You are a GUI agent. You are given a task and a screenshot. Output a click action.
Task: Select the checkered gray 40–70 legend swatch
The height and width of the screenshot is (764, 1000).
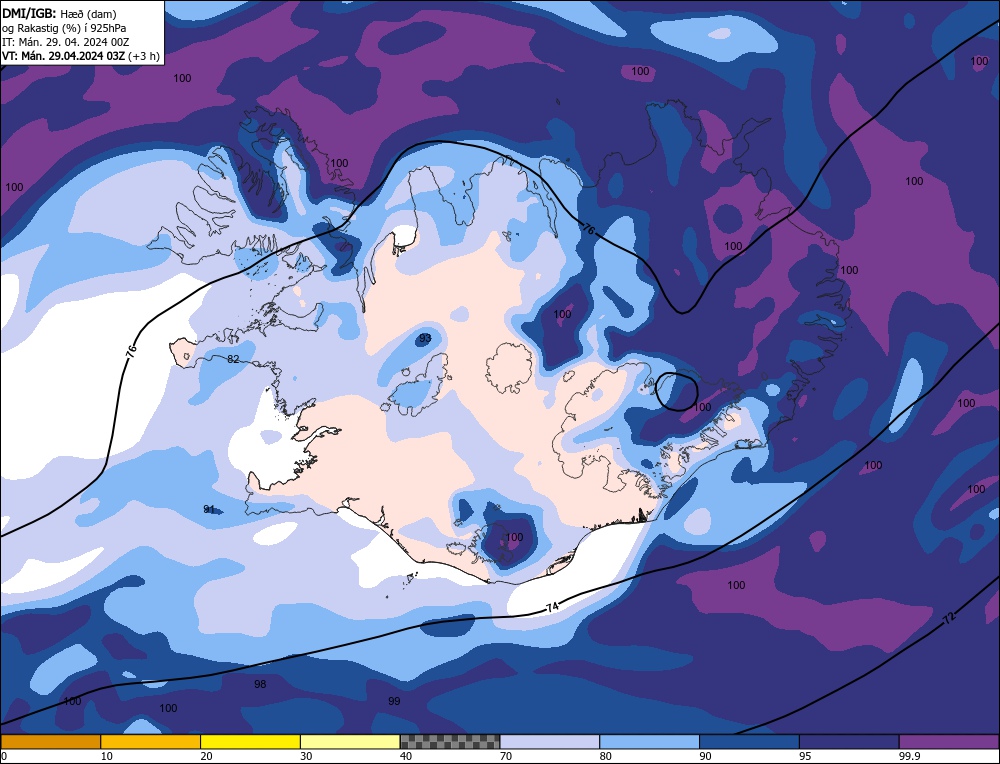(x=450, y=742)
